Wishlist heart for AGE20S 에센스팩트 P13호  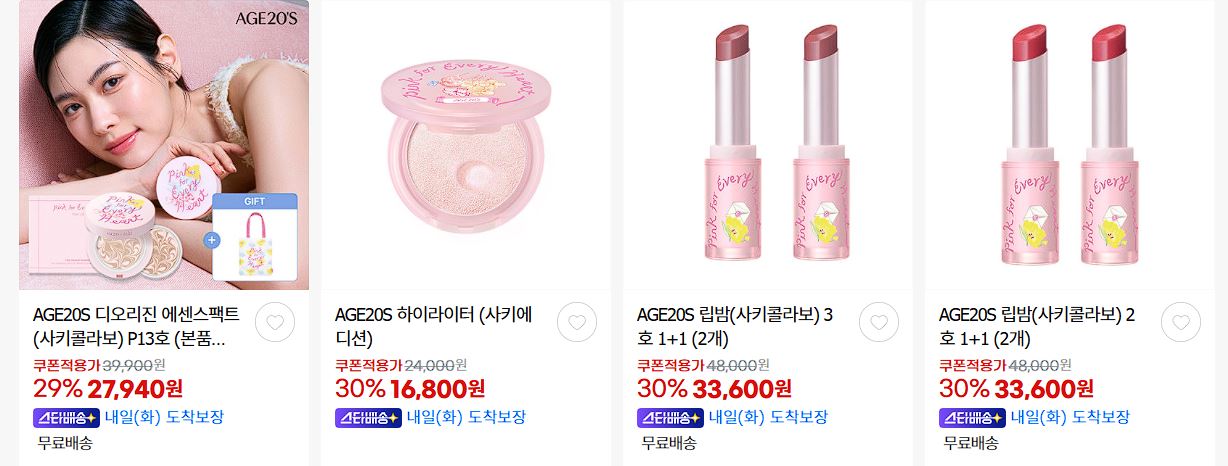[x=275, y=322]
